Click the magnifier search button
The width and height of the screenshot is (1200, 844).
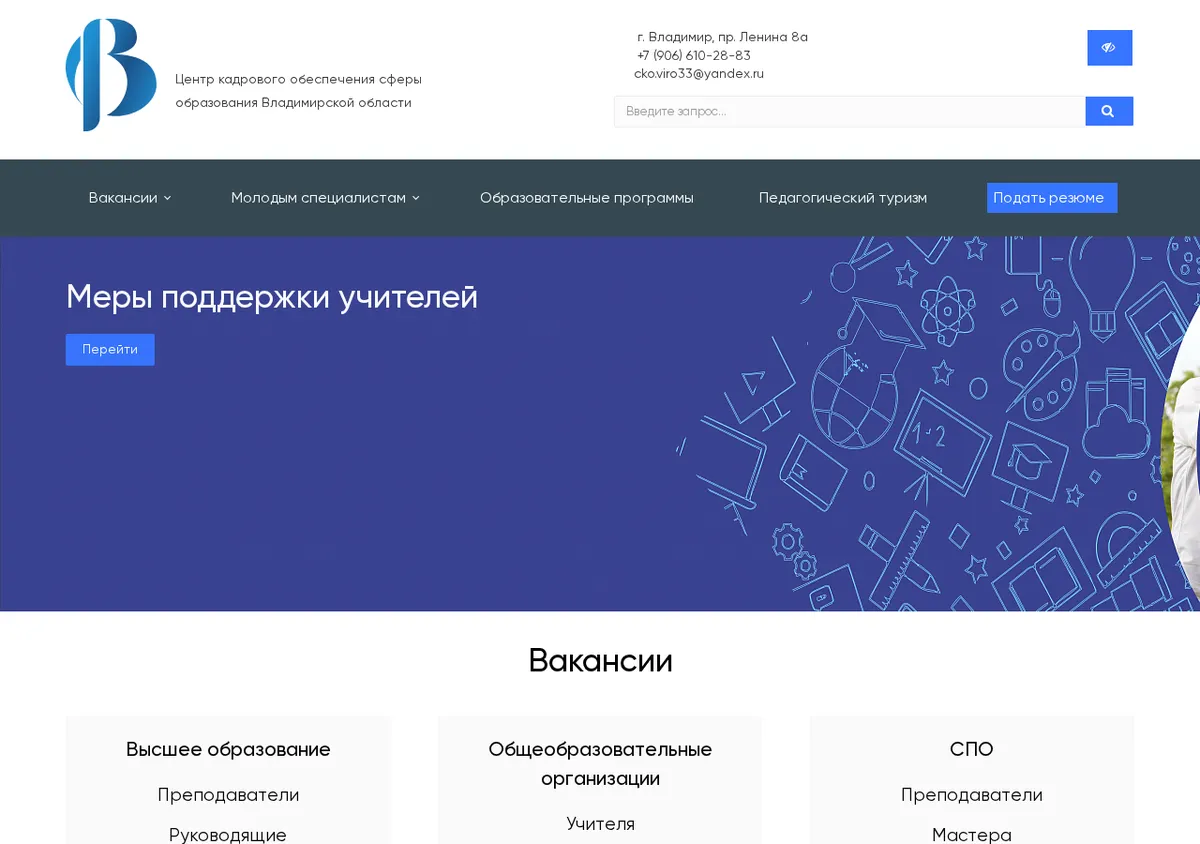coord(1109,111)
